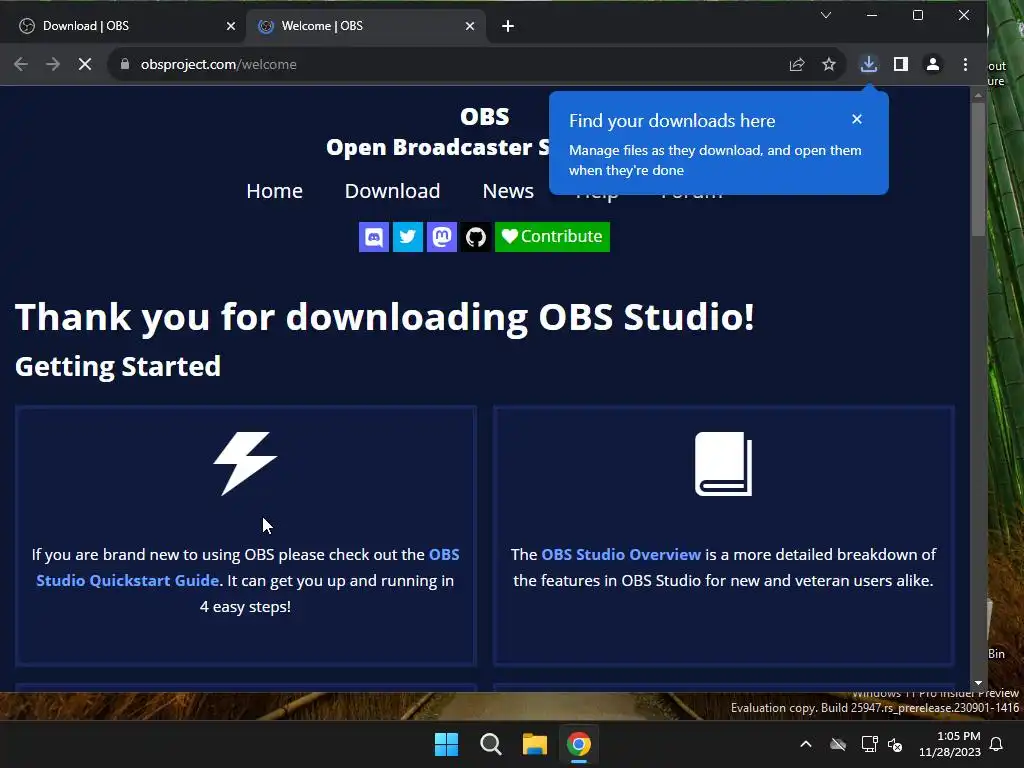This screenshot has width=1024, height=768.
Task: View site information lock icon
Action: click(x=125, y=64)
